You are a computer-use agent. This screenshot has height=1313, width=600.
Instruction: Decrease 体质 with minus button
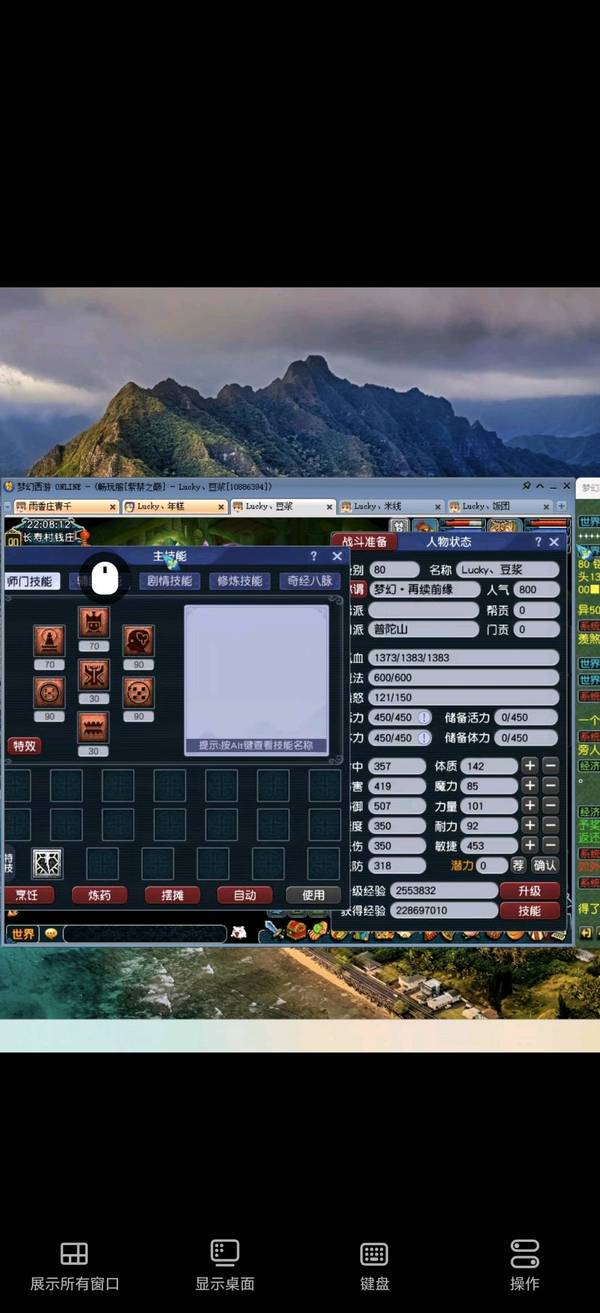point(550,766)
